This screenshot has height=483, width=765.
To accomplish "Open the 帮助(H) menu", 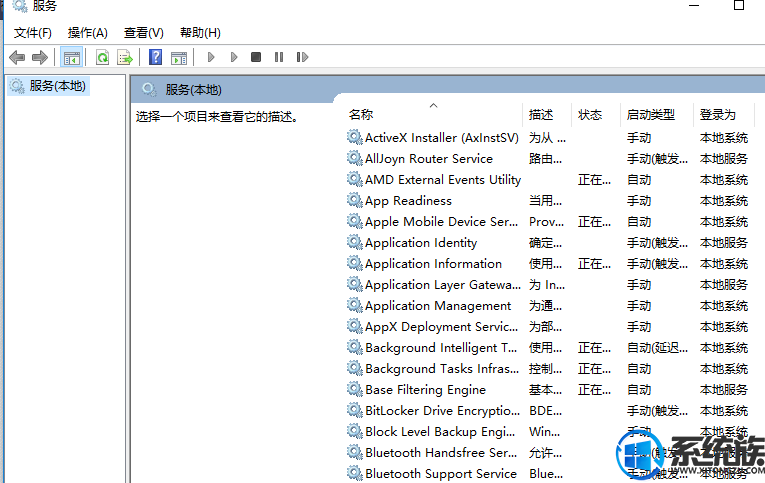I will click(200, 33).
